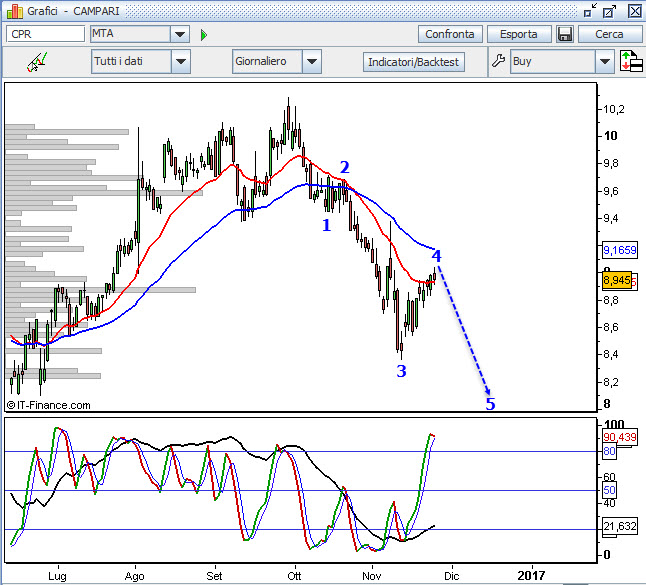Viewport: 646px width, 585px height.
Task: Click the buy/sell order ticket icon
Action: (631, 61)
